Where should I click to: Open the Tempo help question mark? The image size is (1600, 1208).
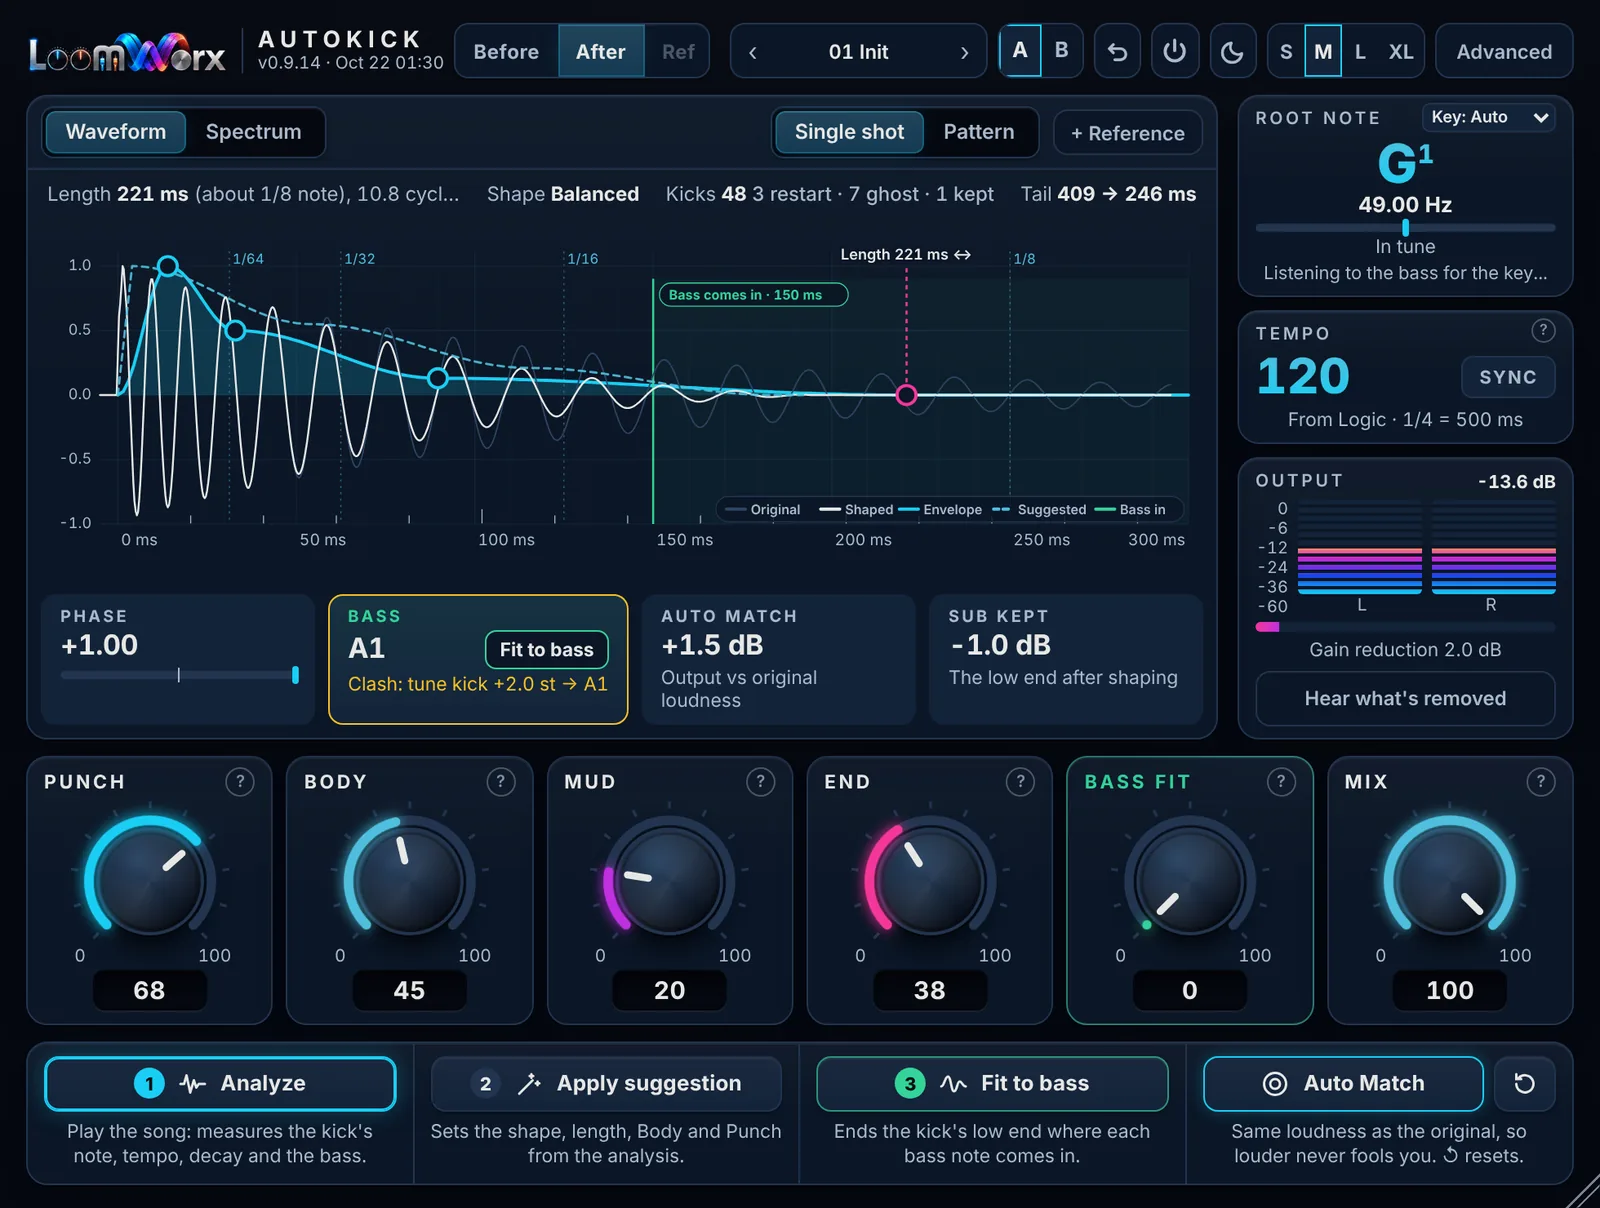(x=1543, y=330)
